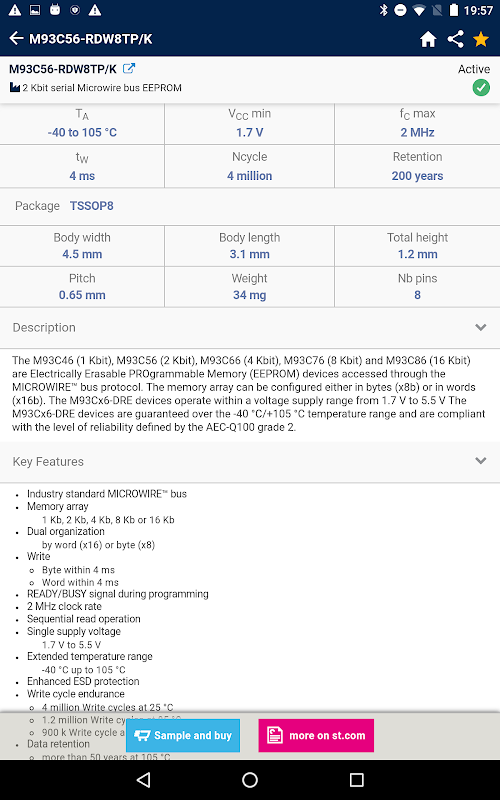Tap the green Active status checkmark
The width and height of the screenshot is (500, 800).
click(481, 88)
